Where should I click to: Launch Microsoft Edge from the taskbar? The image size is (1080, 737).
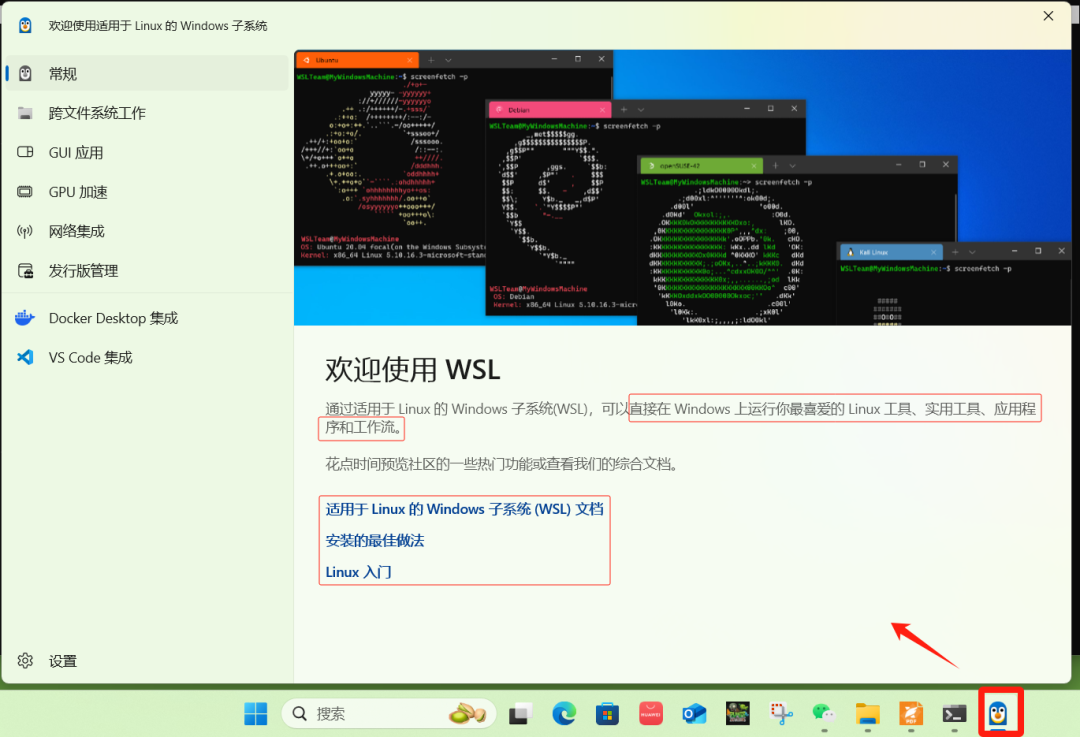pos(564,714)
